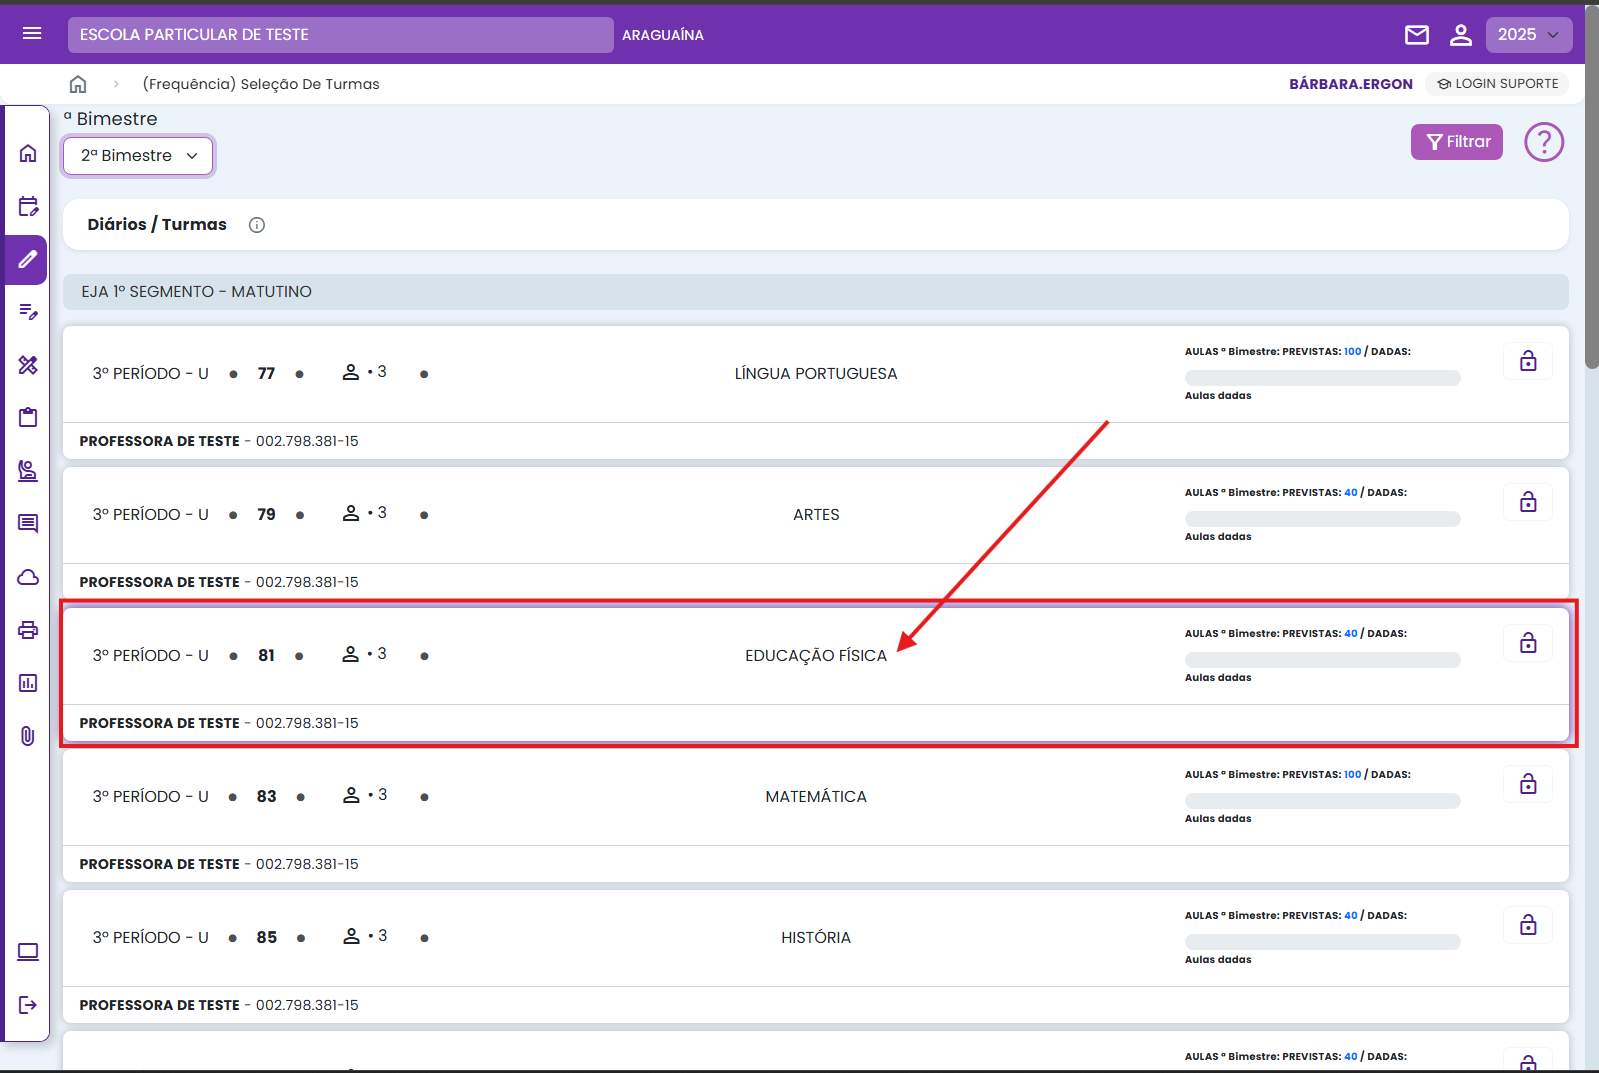Open the 2025 year selector
1599x1073 pixels.
tap(1528, 35)
